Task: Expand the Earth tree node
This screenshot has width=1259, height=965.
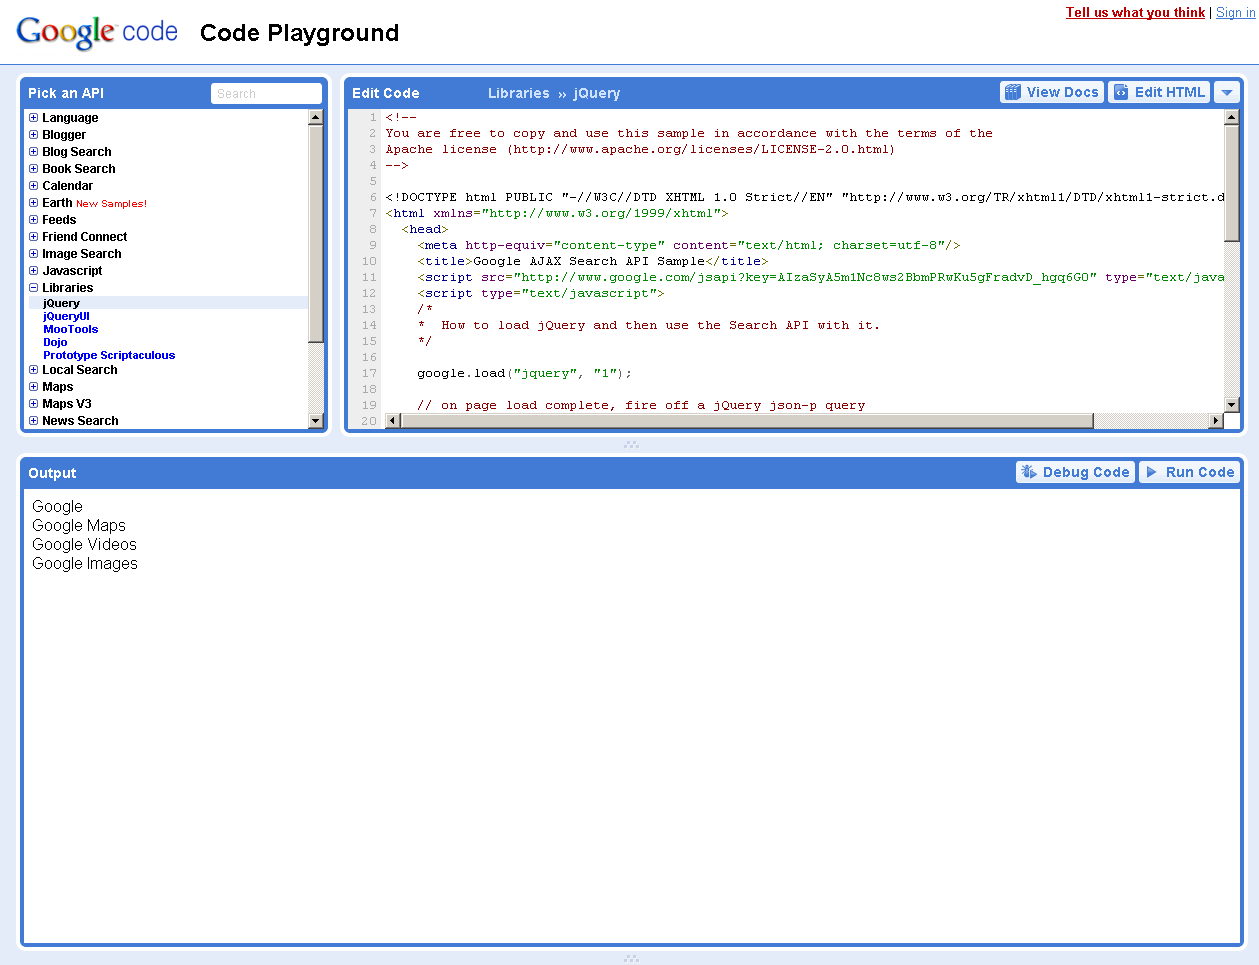Action: pyautogui.click(x=33, y=203)
